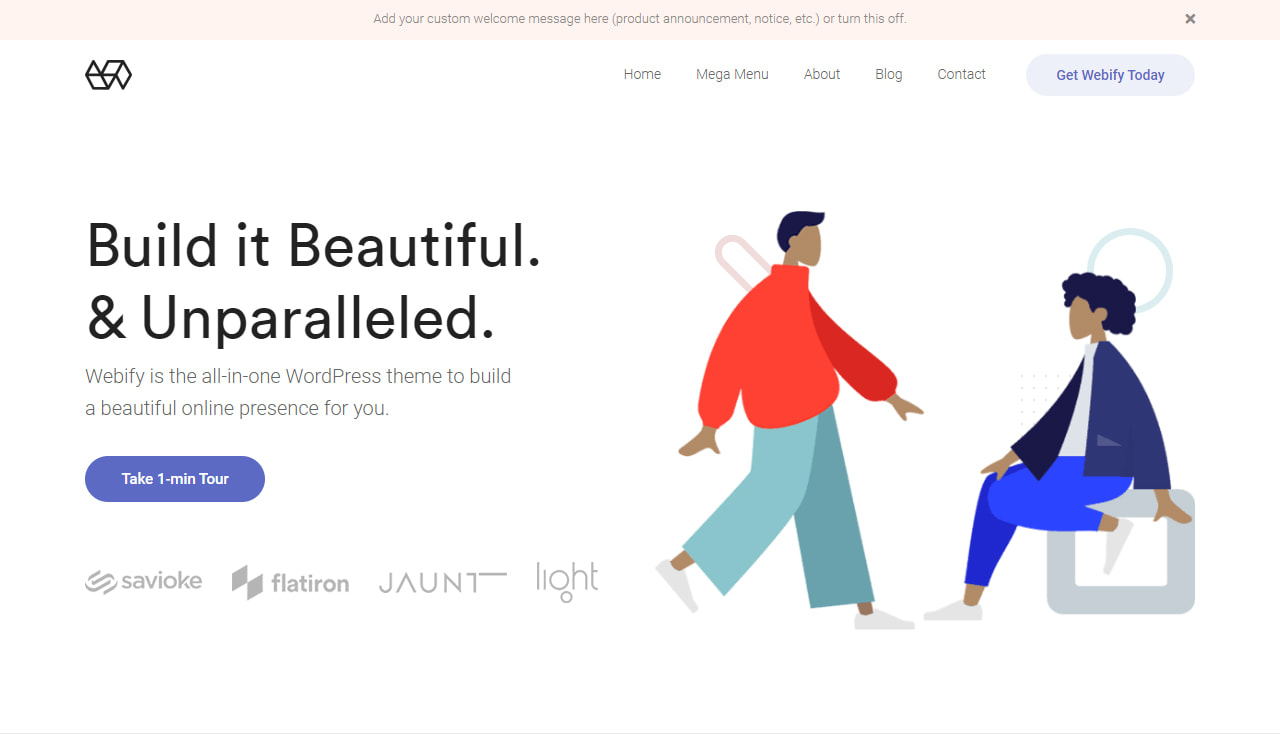Image resolution: width=1280 pixels, height=750 pixels.
Task: Click the Flatiron brand logo
Action: pos(291,582)
